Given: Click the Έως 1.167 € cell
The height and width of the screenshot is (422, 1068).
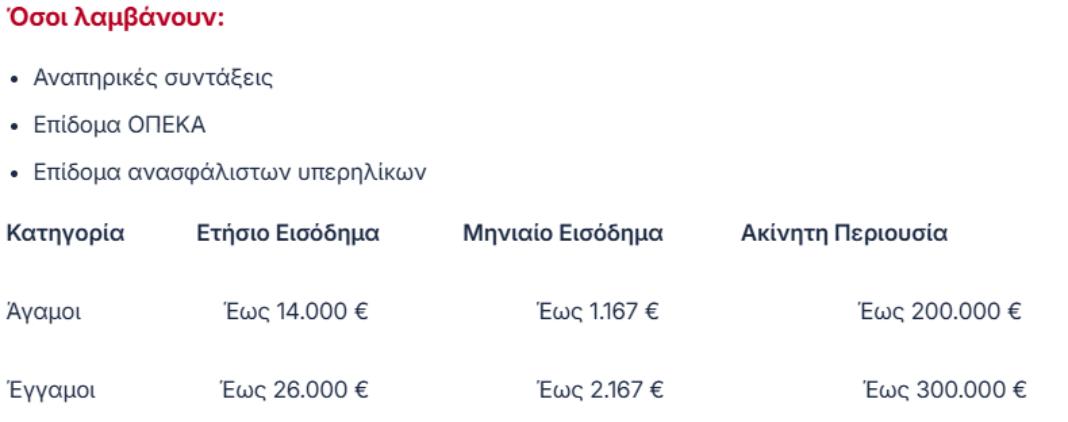Looking at the screenshot, I should (x=597, y=312).
